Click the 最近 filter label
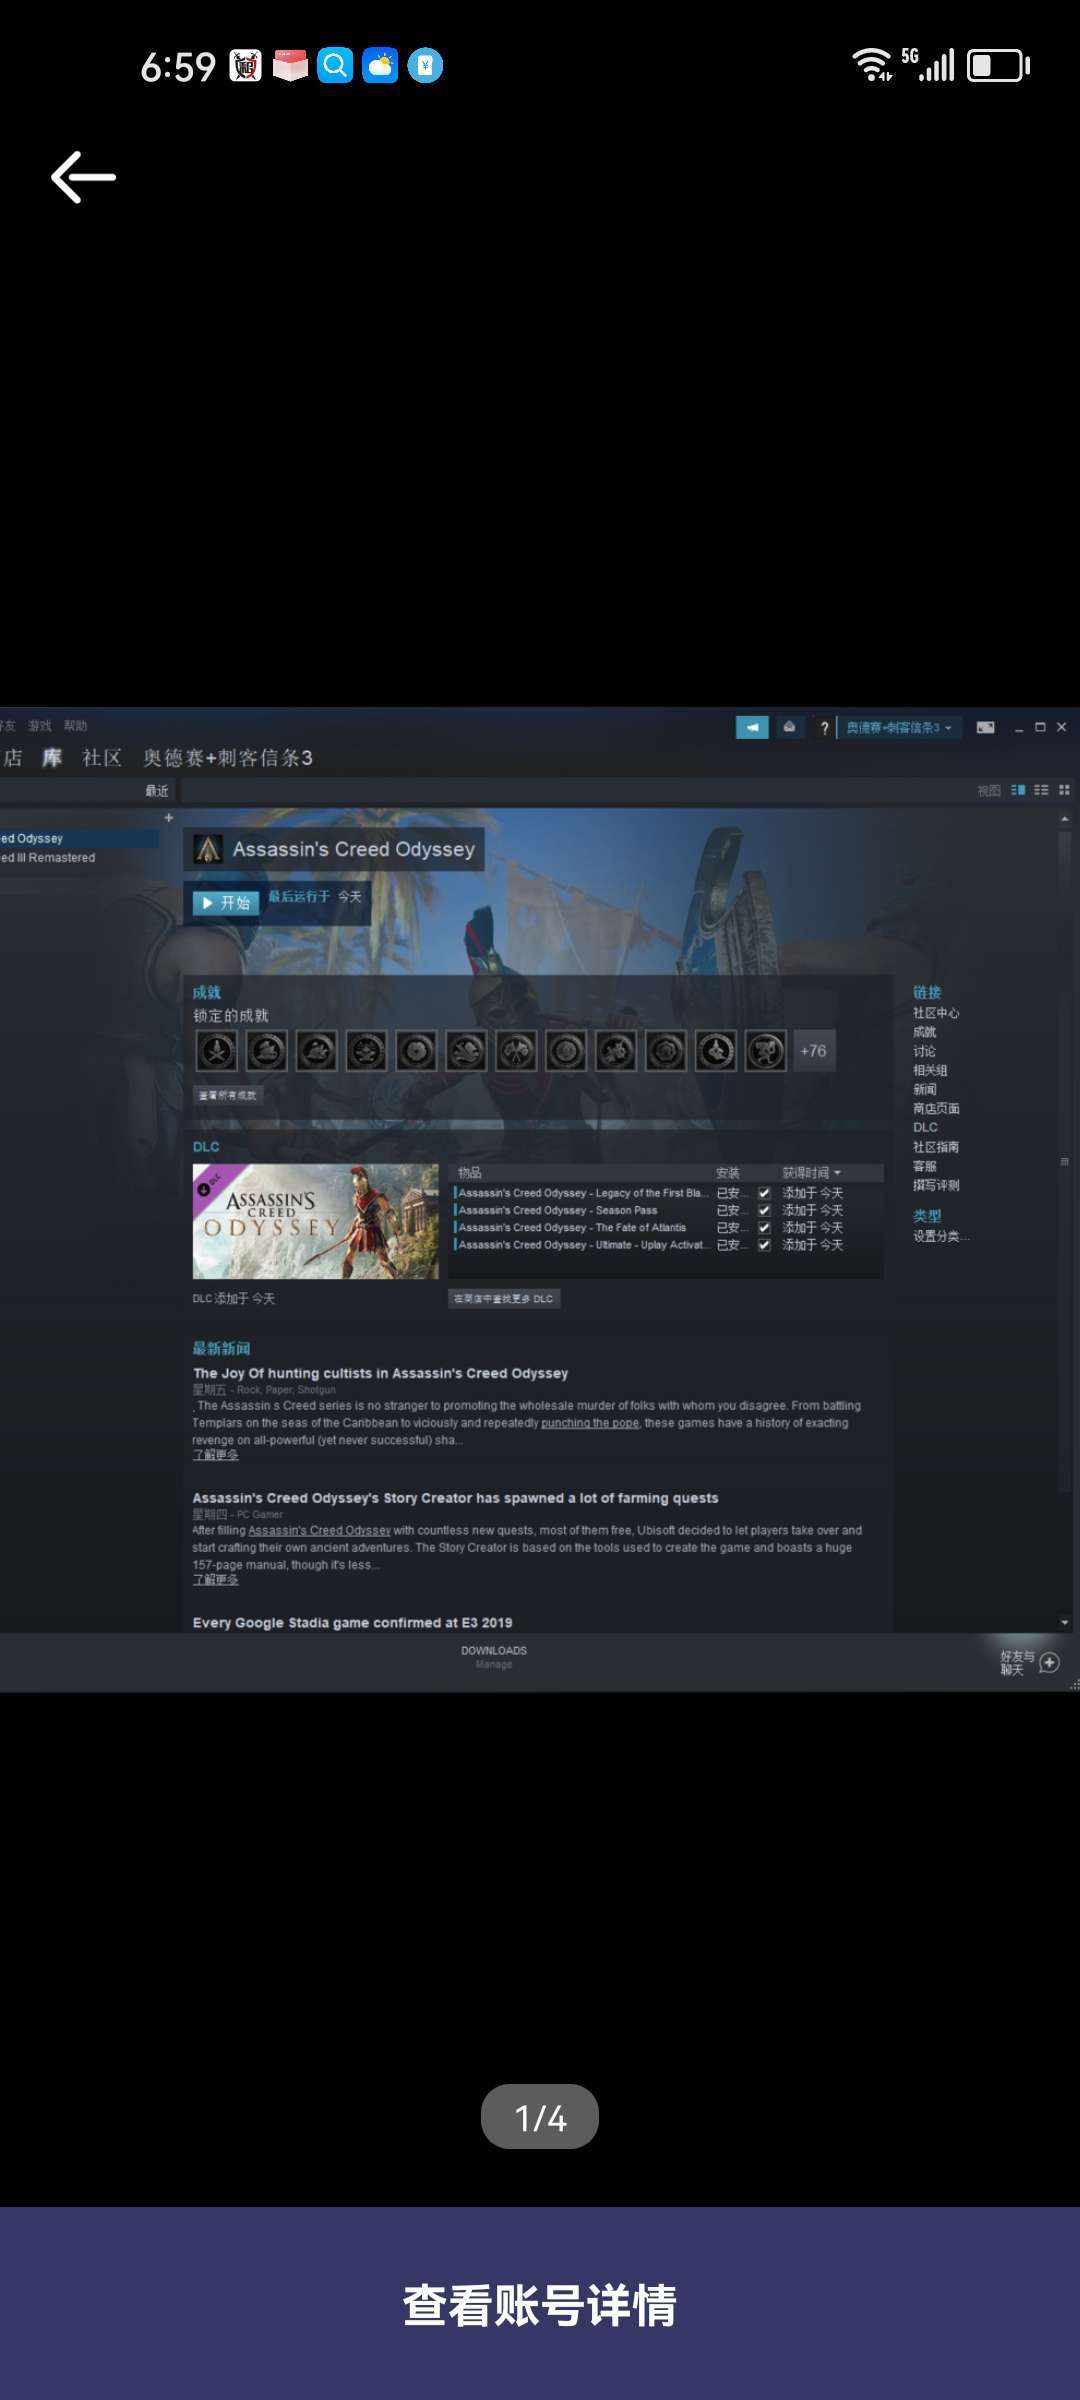 [x=157, y=791]
